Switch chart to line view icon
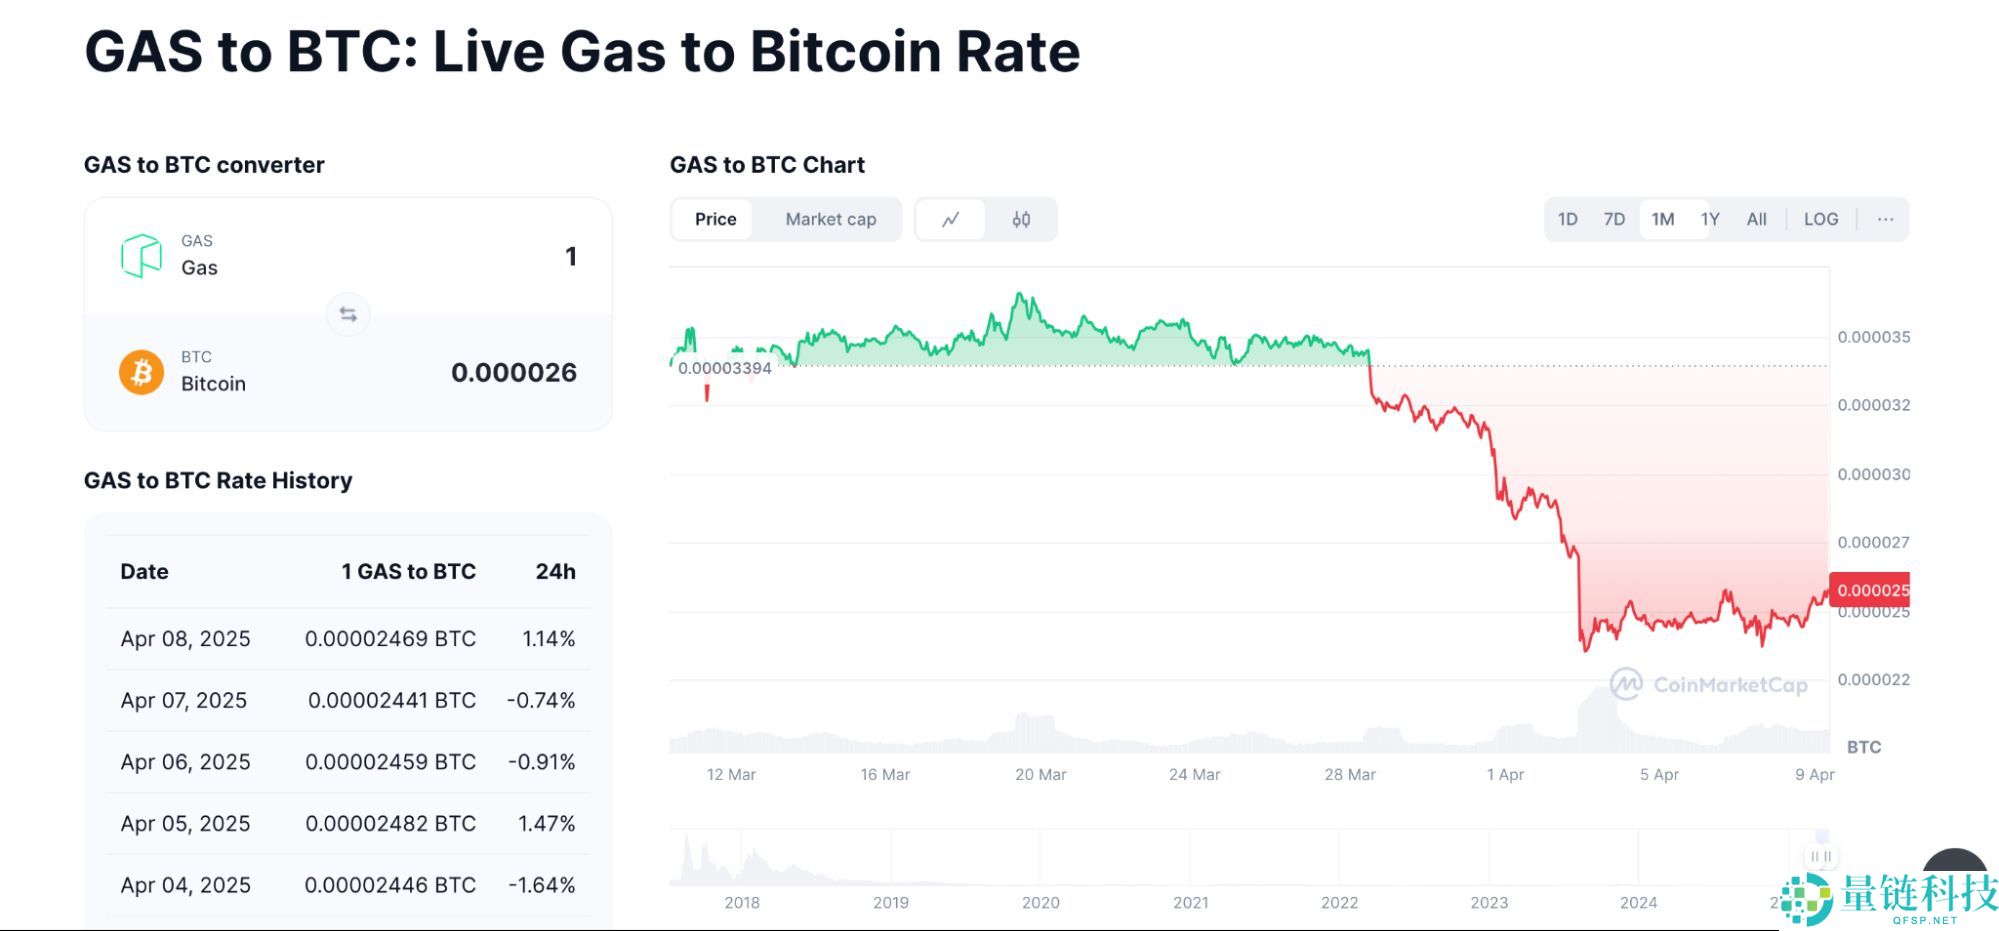Viewport: 1999px width, 931px height. [x=950, y=219]
